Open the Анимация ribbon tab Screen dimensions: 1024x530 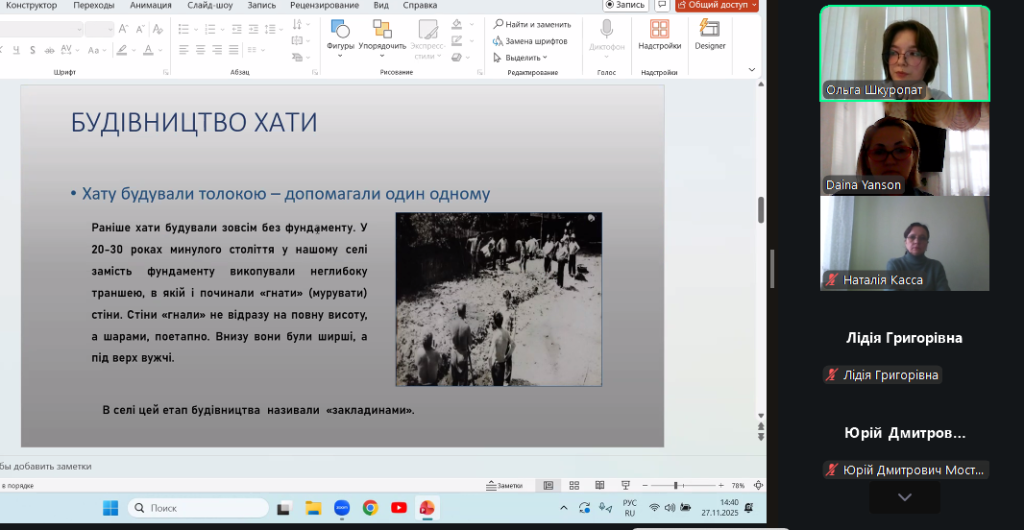pos(150,5)
